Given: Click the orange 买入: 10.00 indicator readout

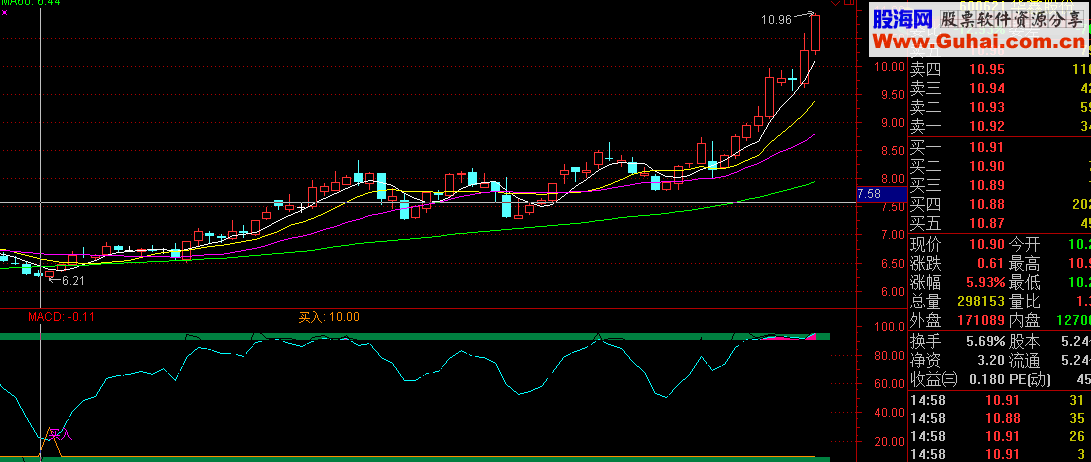Looking at the screenshot, I should (x=329, y=317).
